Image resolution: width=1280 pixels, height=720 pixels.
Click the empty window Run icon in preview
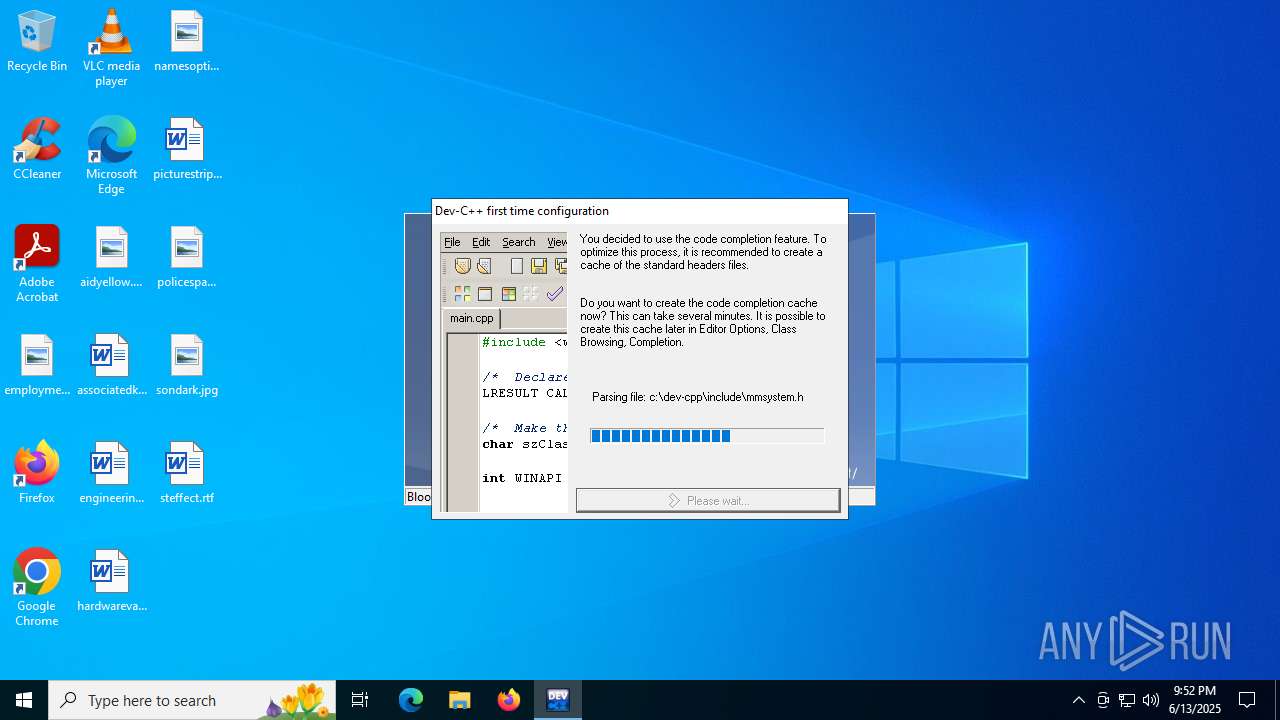pyautogui.click(x=485, y=294)
